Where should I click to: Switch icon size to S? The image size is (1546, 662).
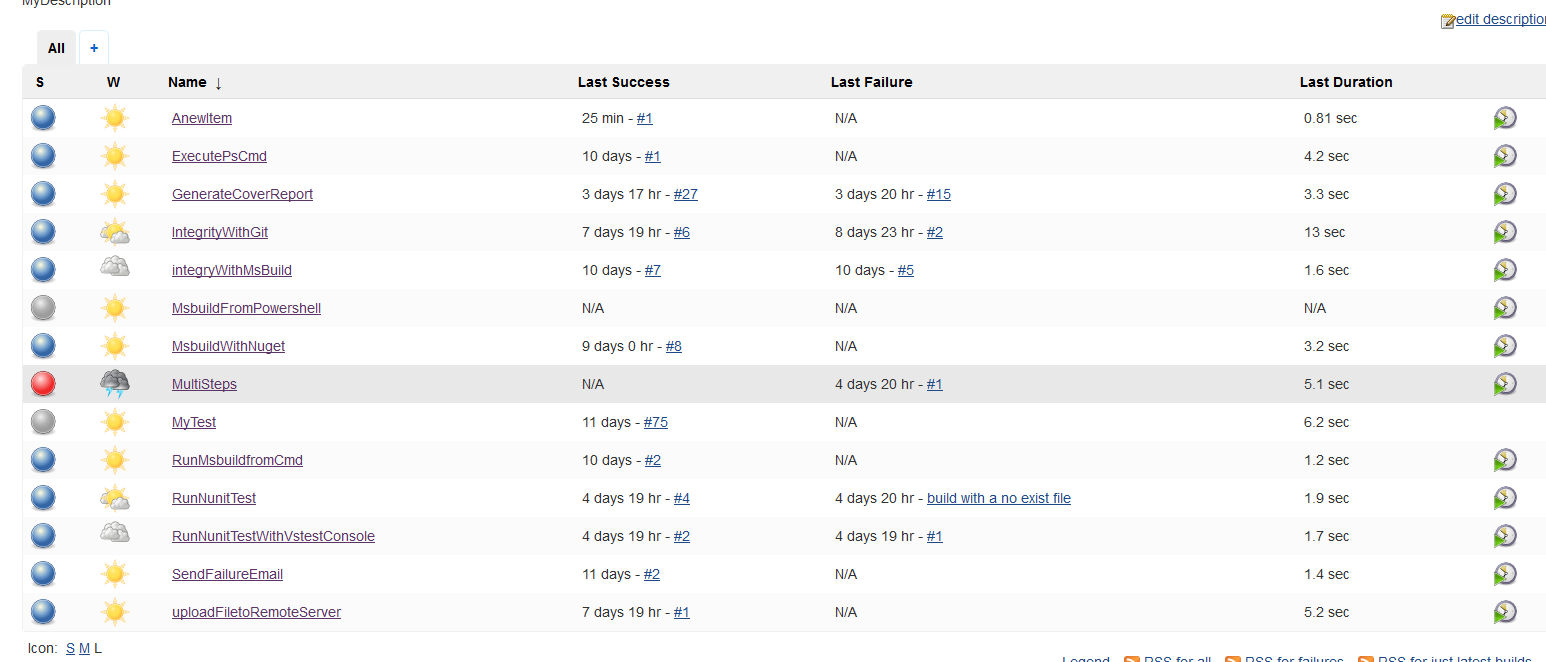[x=70, y=648]
